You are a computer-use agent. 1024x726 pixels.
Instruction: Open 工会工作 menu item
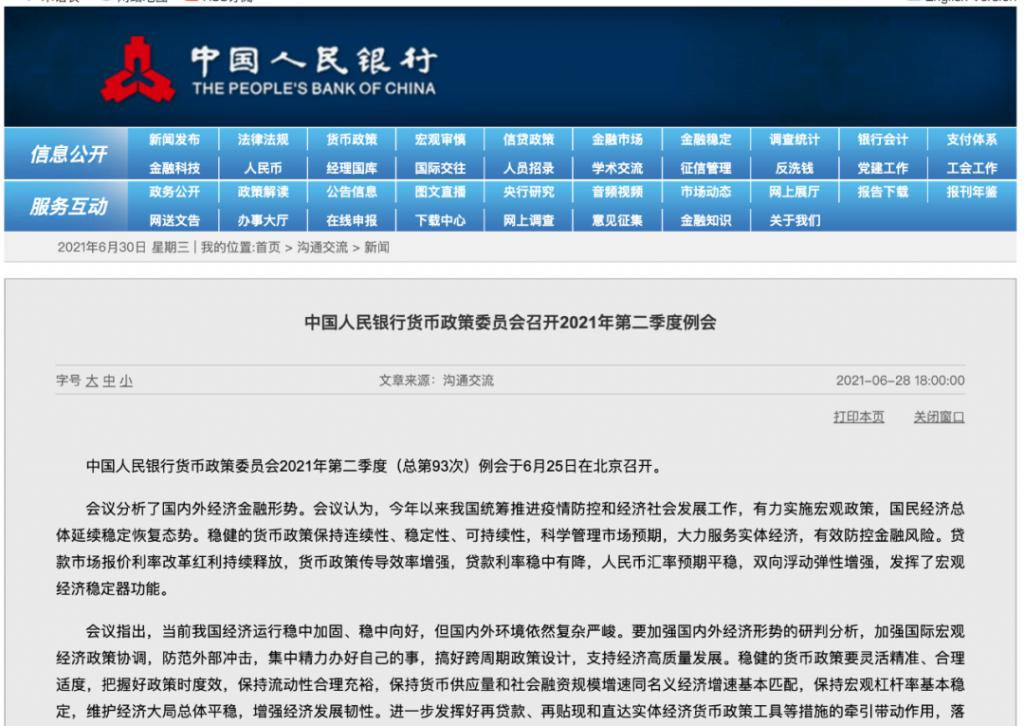(972, 168)
